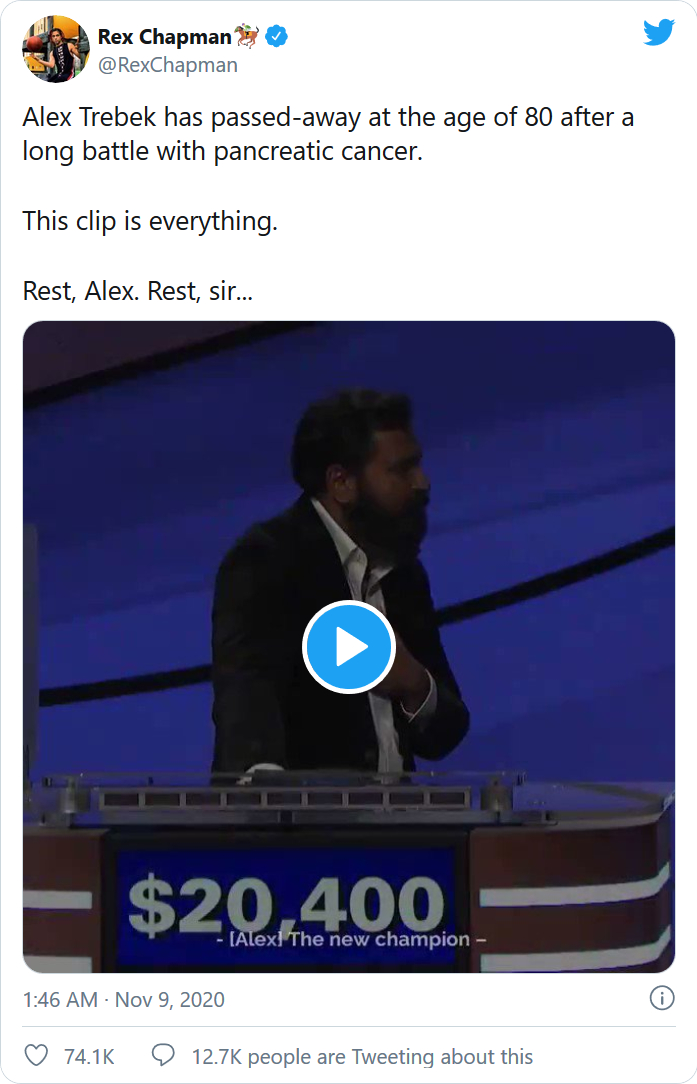This screenshot has height=1084, width=697.
Task: Open Rex Chapman's profile avatar
Action: [56, 49]
